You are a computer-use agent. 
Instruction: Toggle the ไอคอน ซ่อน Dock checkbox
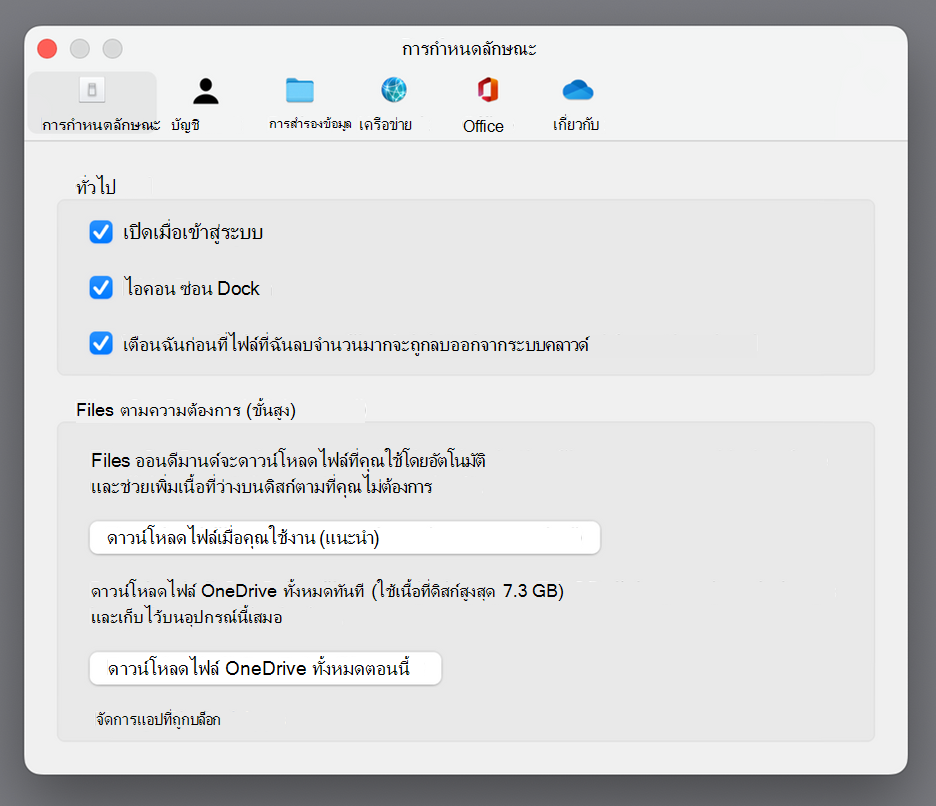pyautogui.click(x=101, y=287)
